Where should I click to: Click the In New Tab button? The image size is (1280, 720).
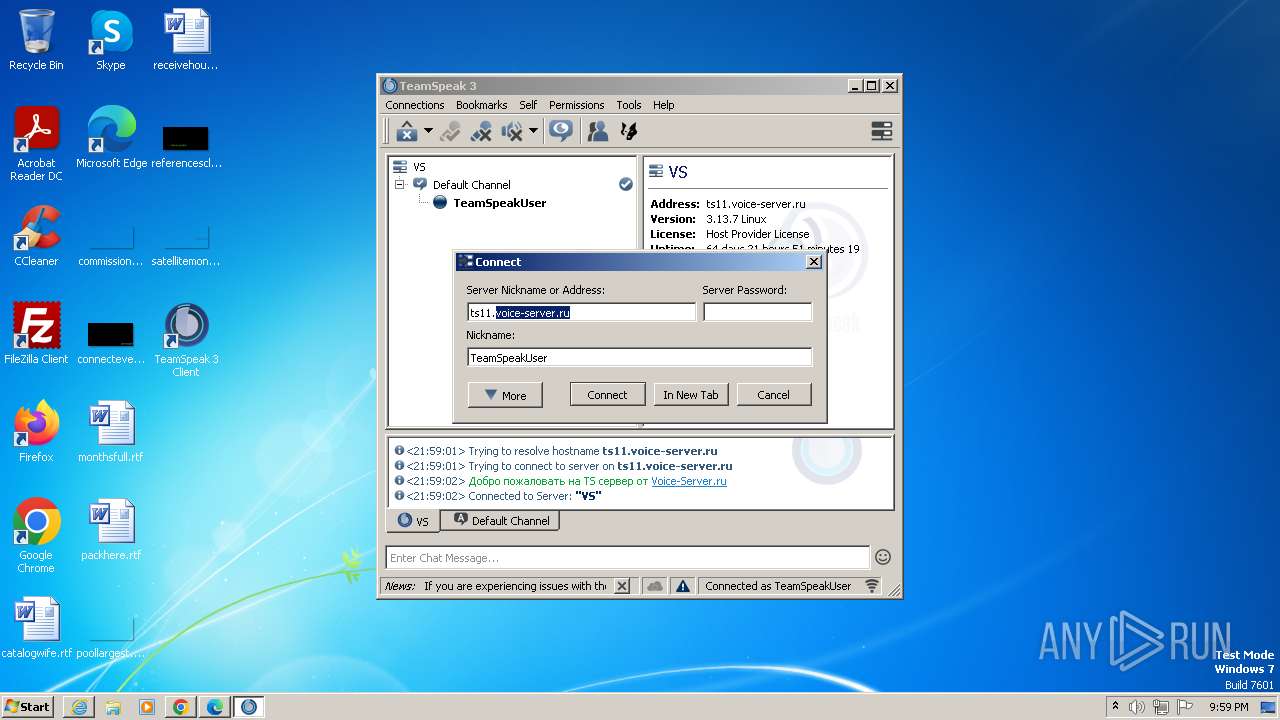click(691, 395)
